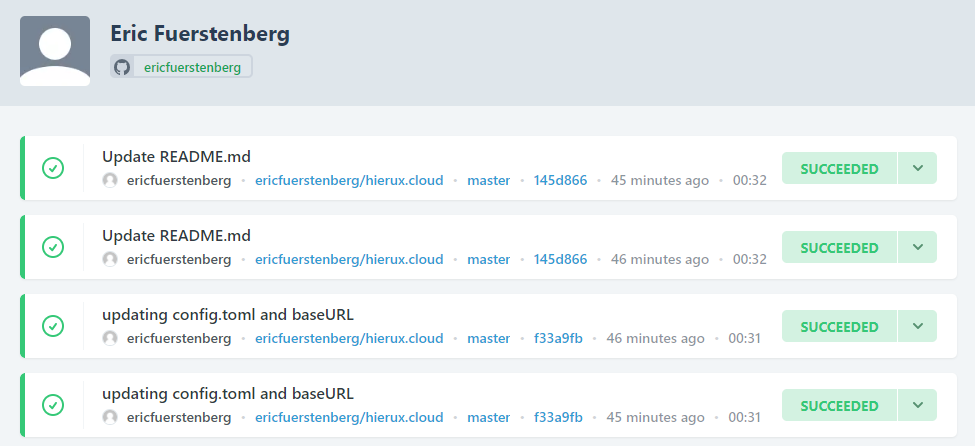Click the GitHub icon beside ericfuerstenberg
Screen dimensions: 975x446
[x=122, y=67]
